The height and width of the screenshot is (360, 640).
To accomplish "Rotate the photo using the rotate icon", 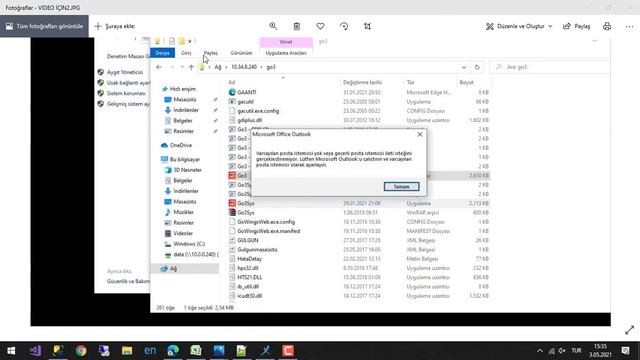I will 344,26.
